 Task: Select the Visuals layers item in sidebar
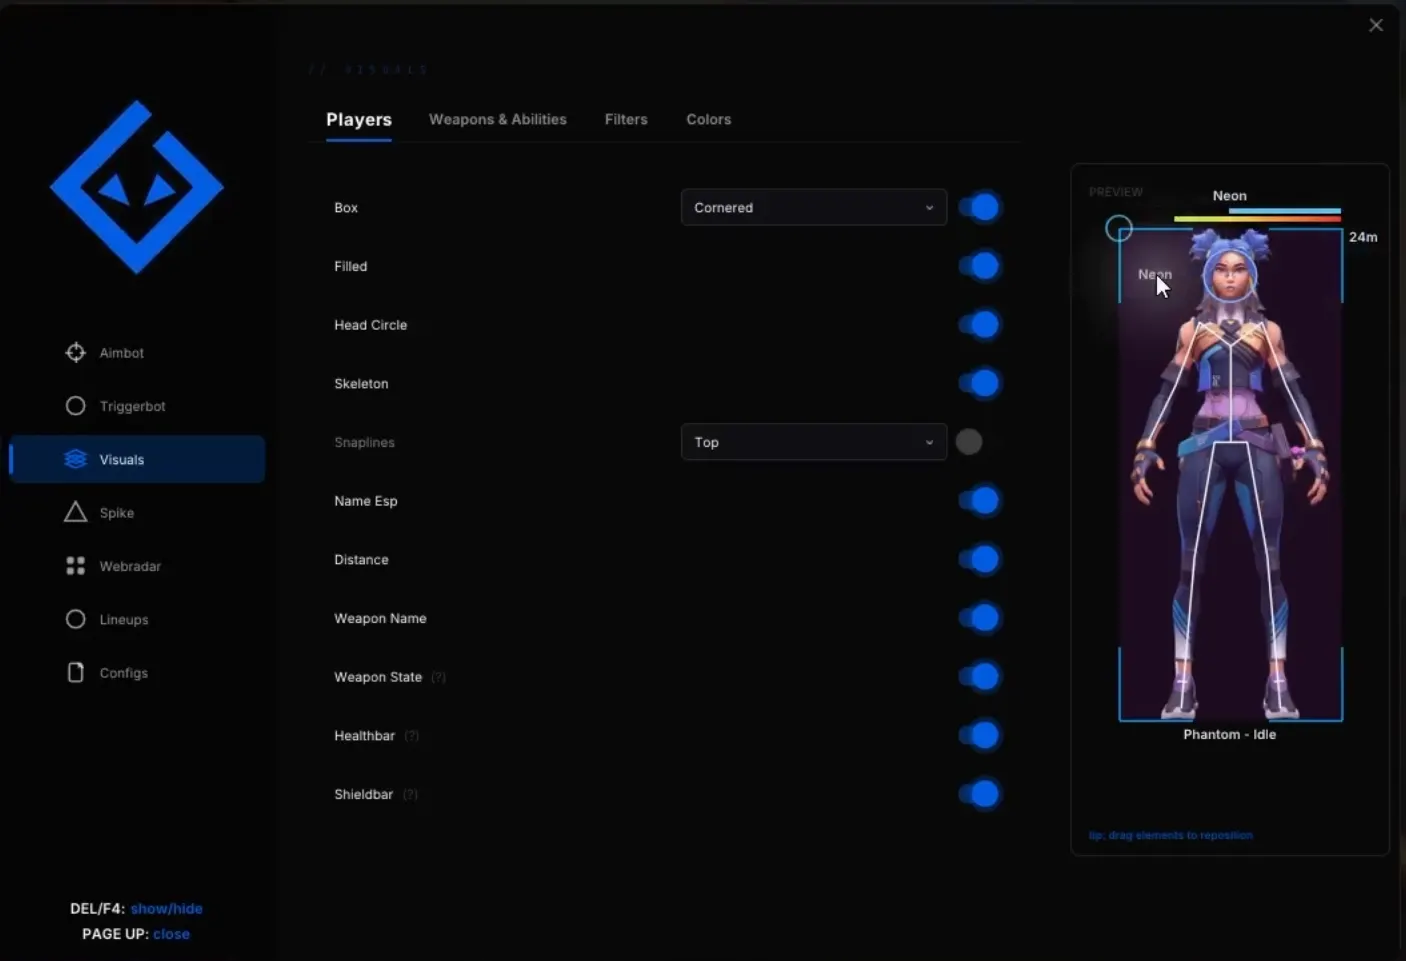tap(137, 459)
